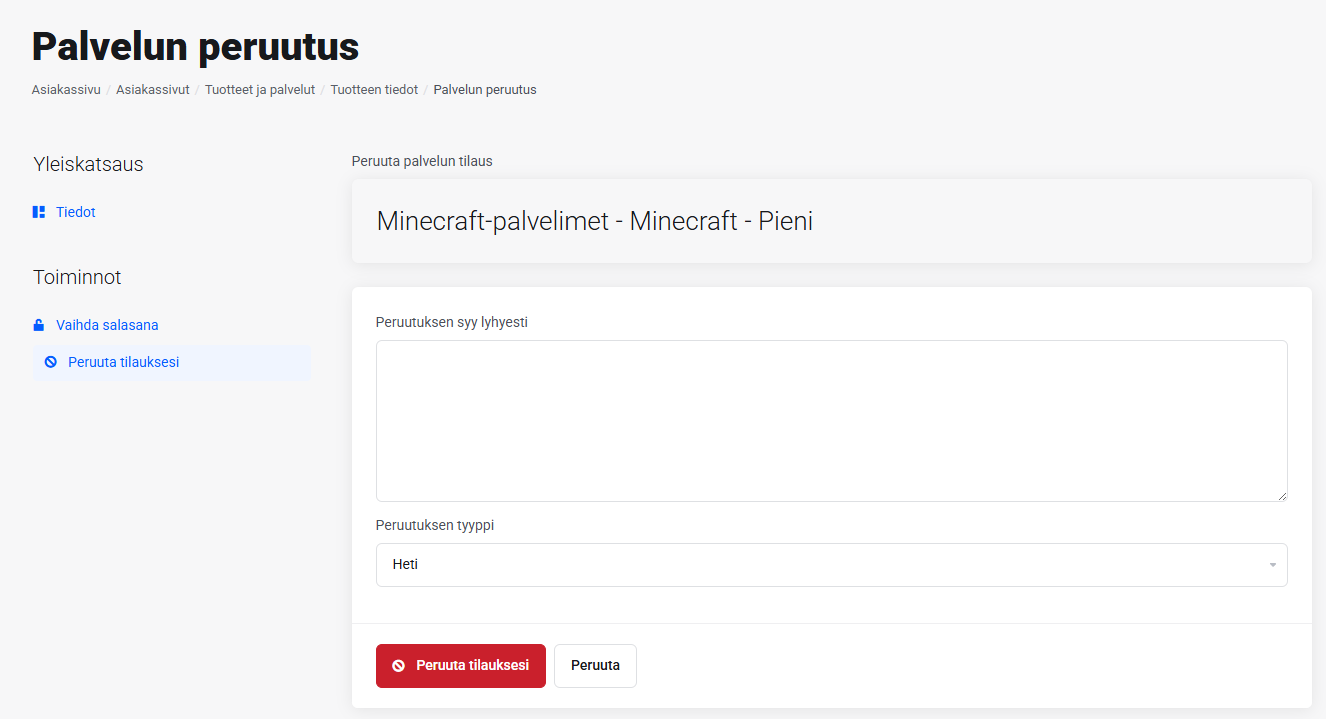
Task: Click the ban icon in the sidebar
Action: coord(51,362)
